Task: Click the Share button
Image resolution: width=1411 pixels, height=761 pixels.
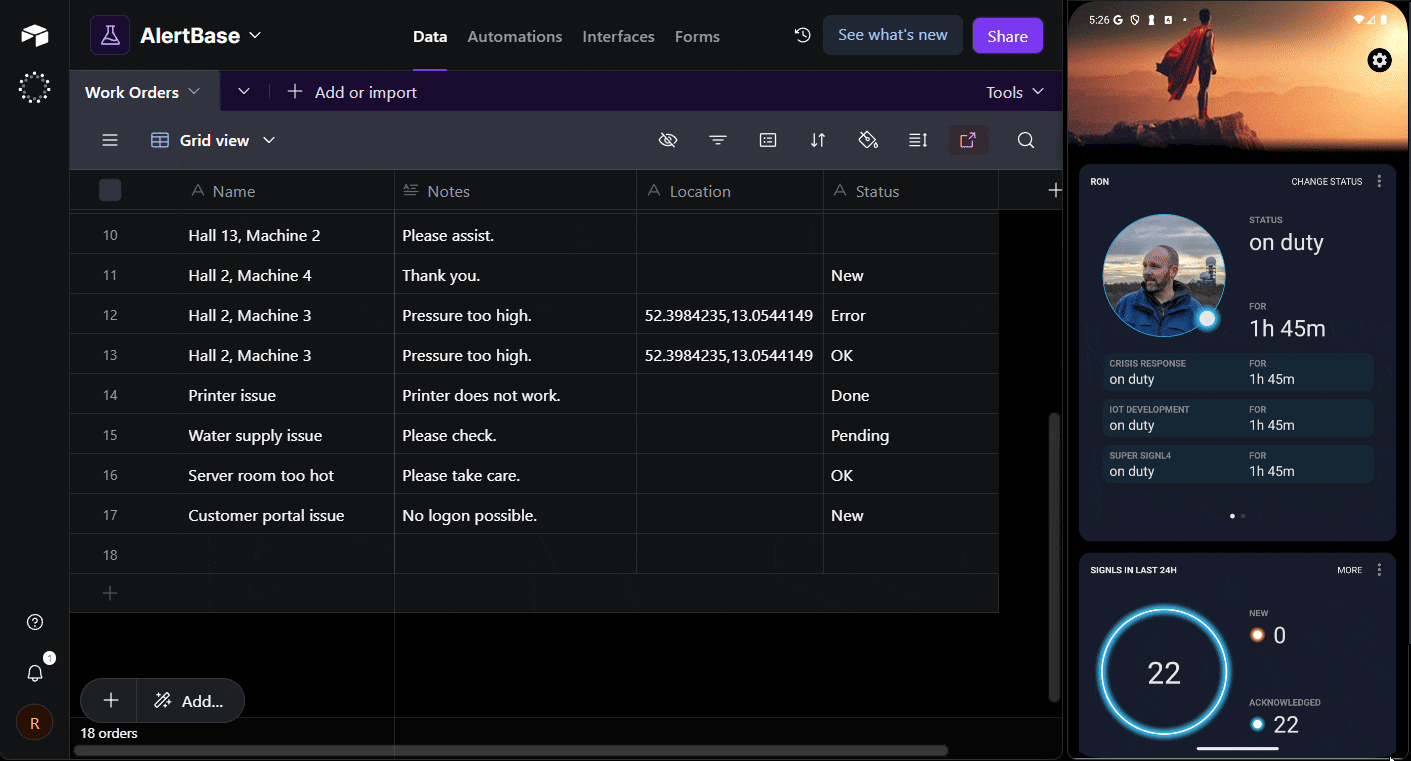Action: [1007, 36]
